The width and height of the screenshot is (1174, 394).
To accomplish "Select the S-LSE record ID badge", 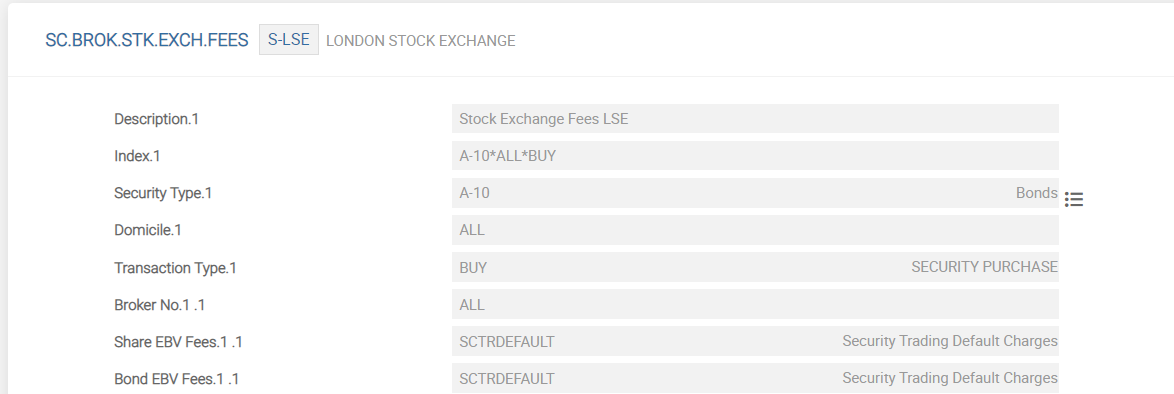I will tap(289, 40).
